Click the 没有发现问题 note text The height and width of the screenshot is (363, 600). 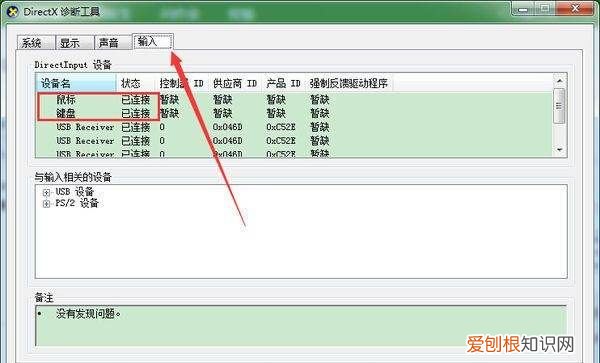88,314
